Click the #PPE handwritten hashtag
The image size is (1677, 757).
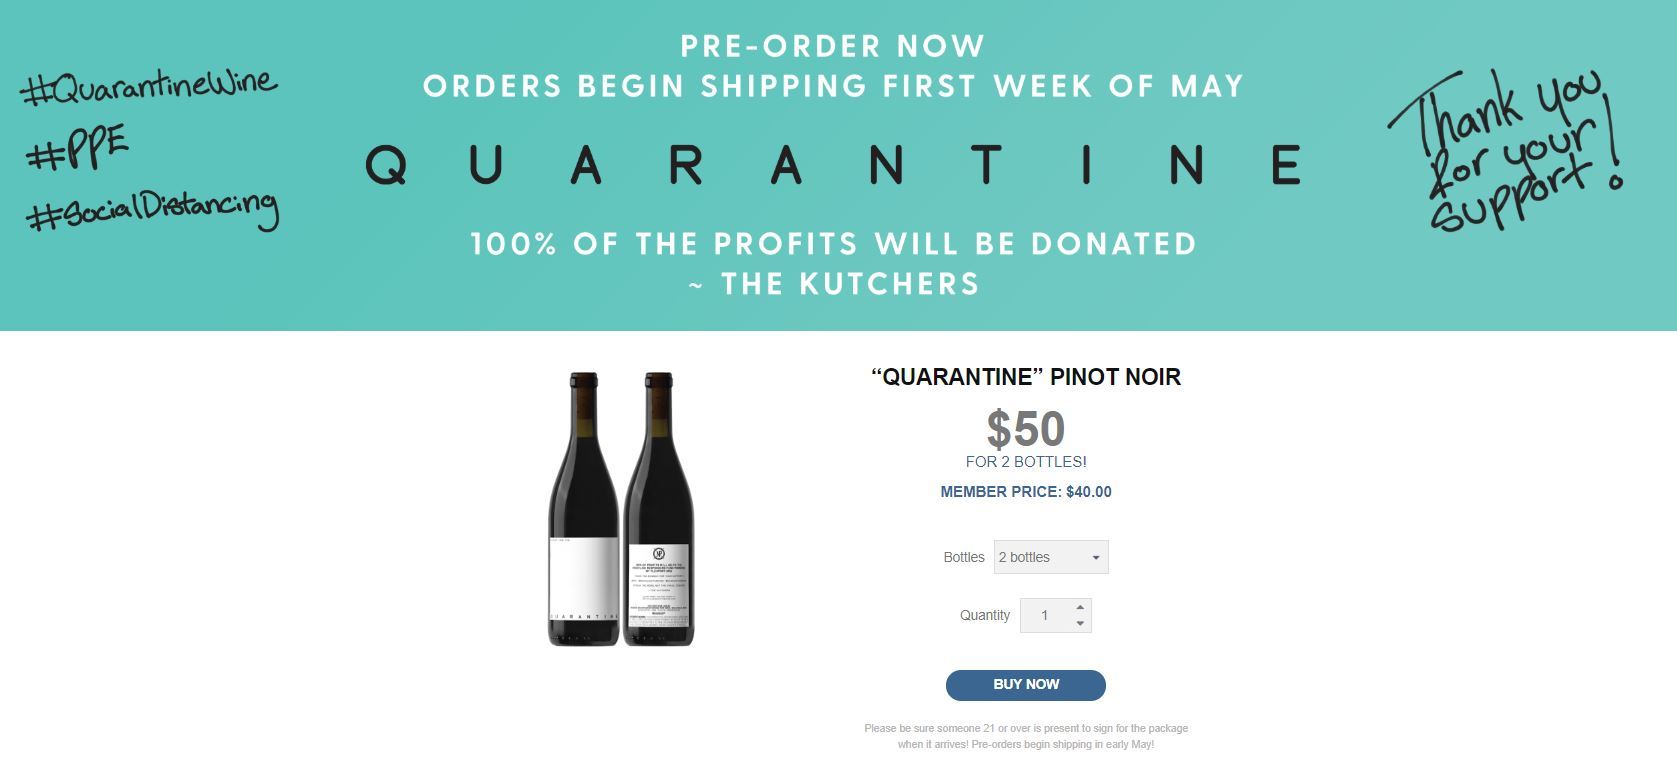tap(78, 150)
